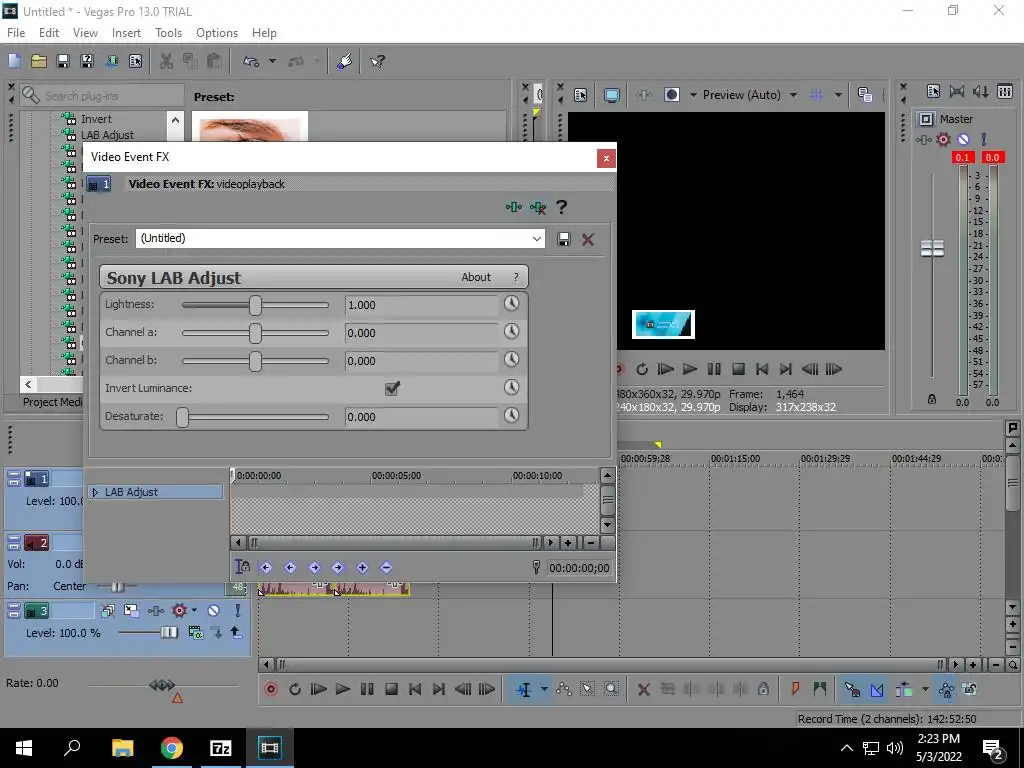Screen dimensions: 1024x768
Task: Close the Video Event FX window
Action: click(x=606, y=158)
